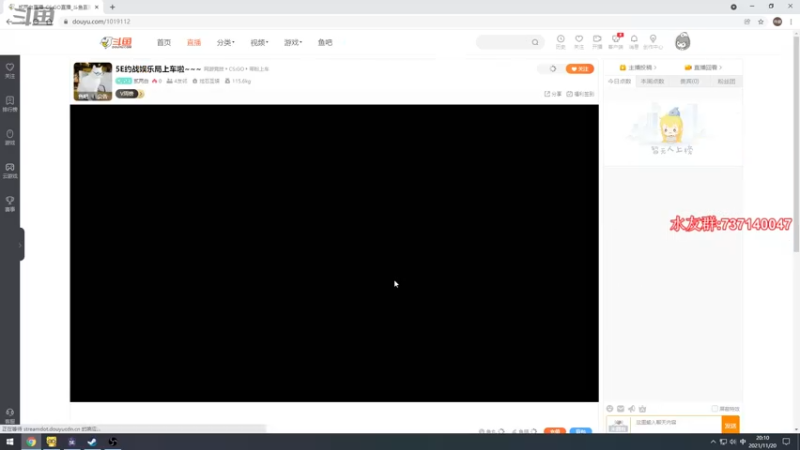Click the chat message input field
800x450 pixels.
677,424
